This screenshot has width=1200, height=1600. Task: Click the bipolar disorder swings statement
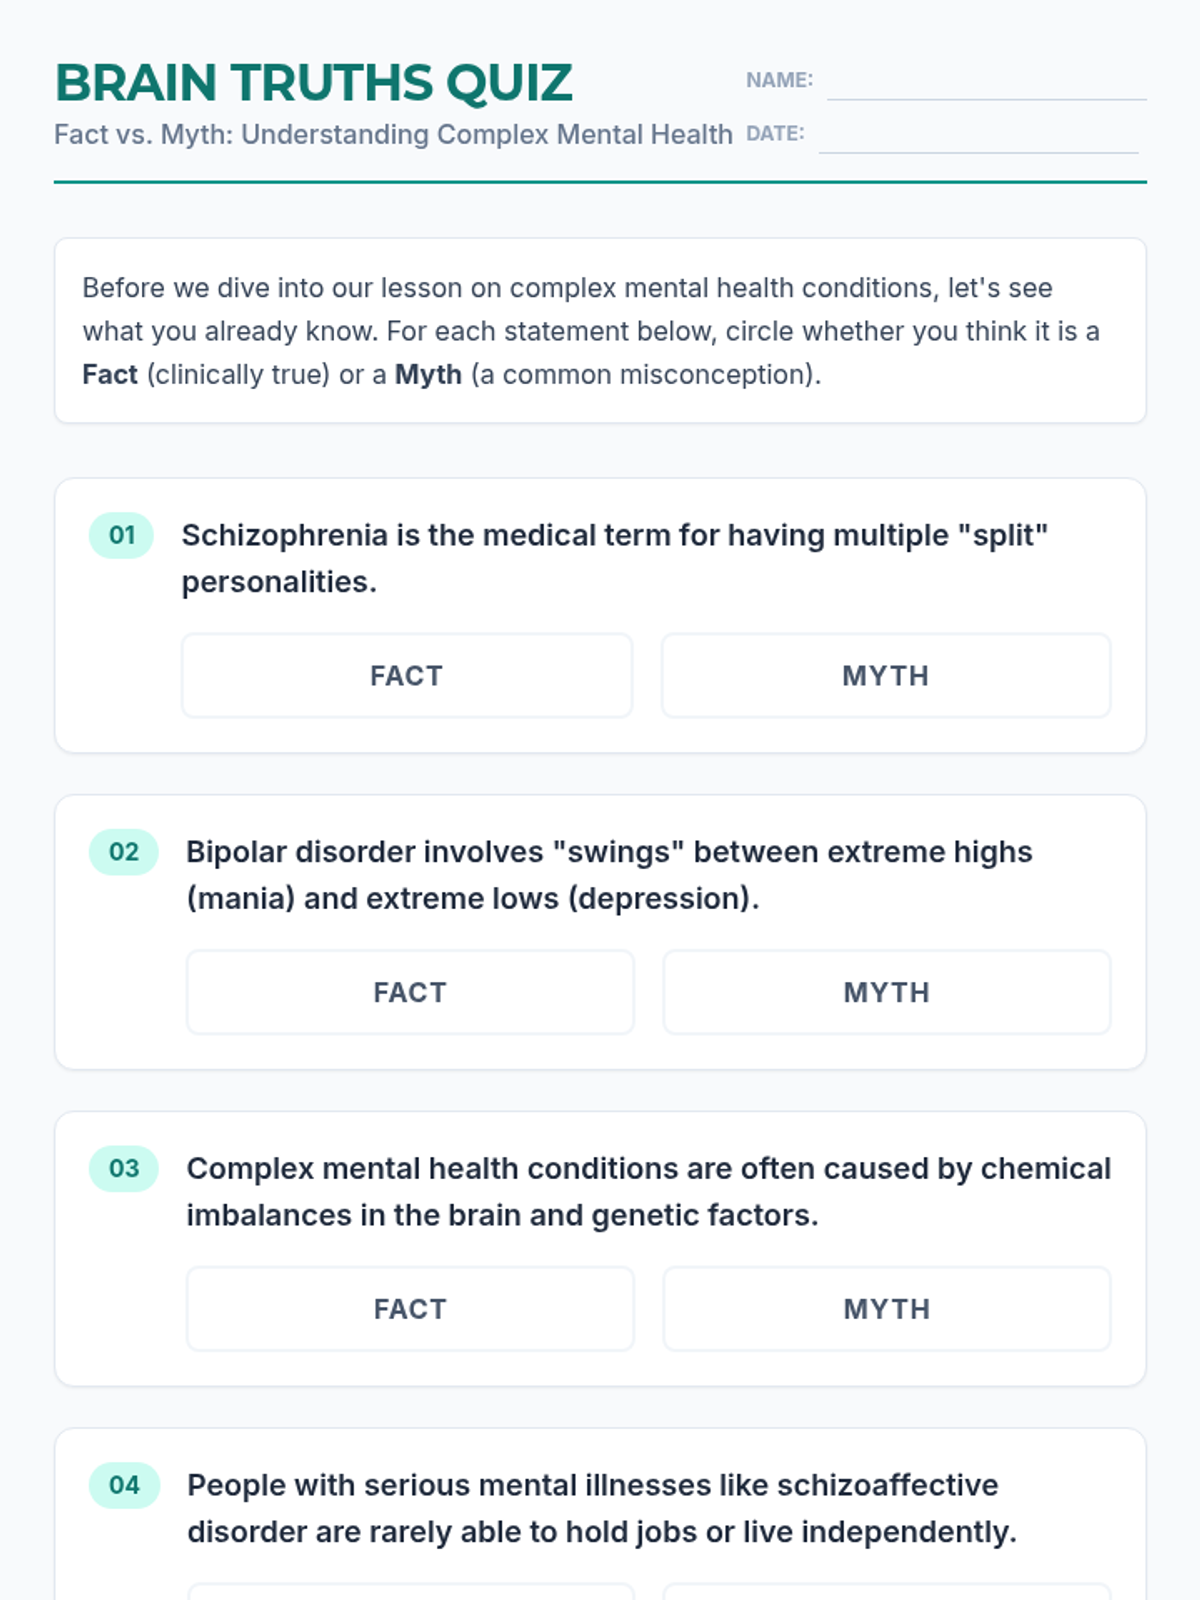coord(609,875)
